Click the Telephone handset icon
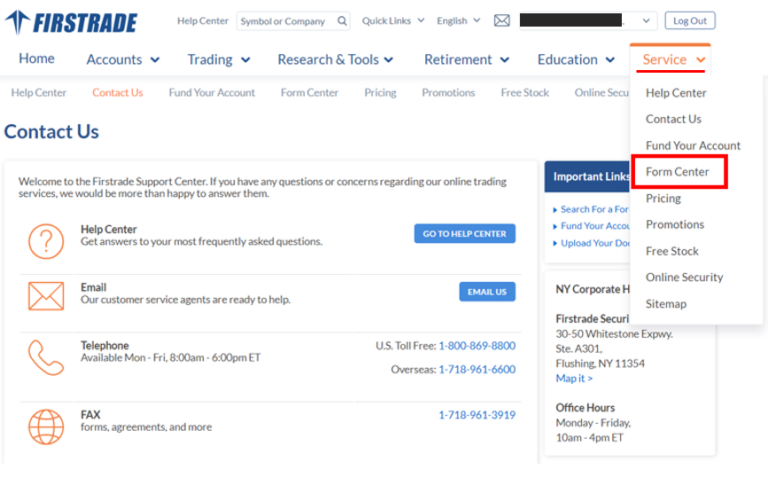Image resolution: width=768 pixels, height=477 pixels. tap(45, 355)
